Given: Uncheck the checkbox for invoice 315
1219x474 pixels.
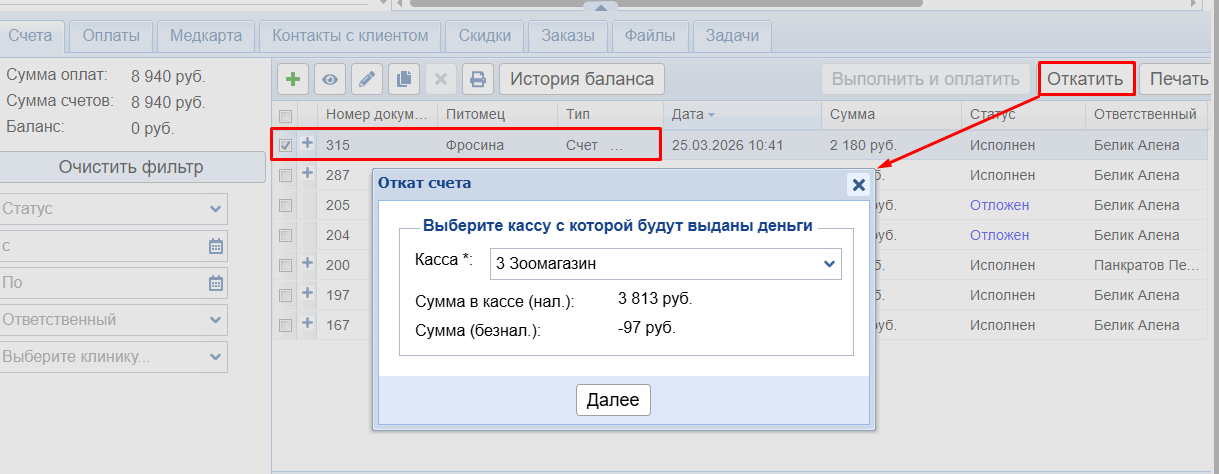Looking at the screenshot, I should coord(286,145).
